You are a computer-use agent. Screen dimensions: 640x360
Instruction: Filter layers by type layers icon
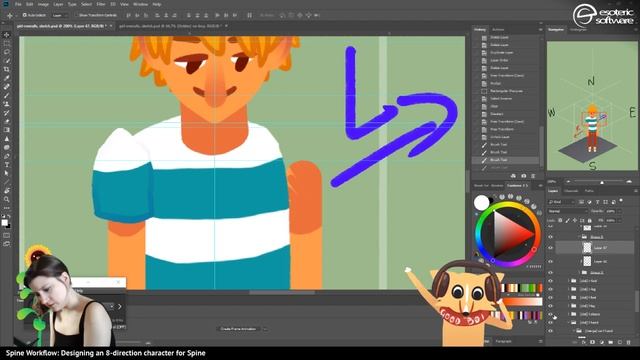(x=598, y=202)
